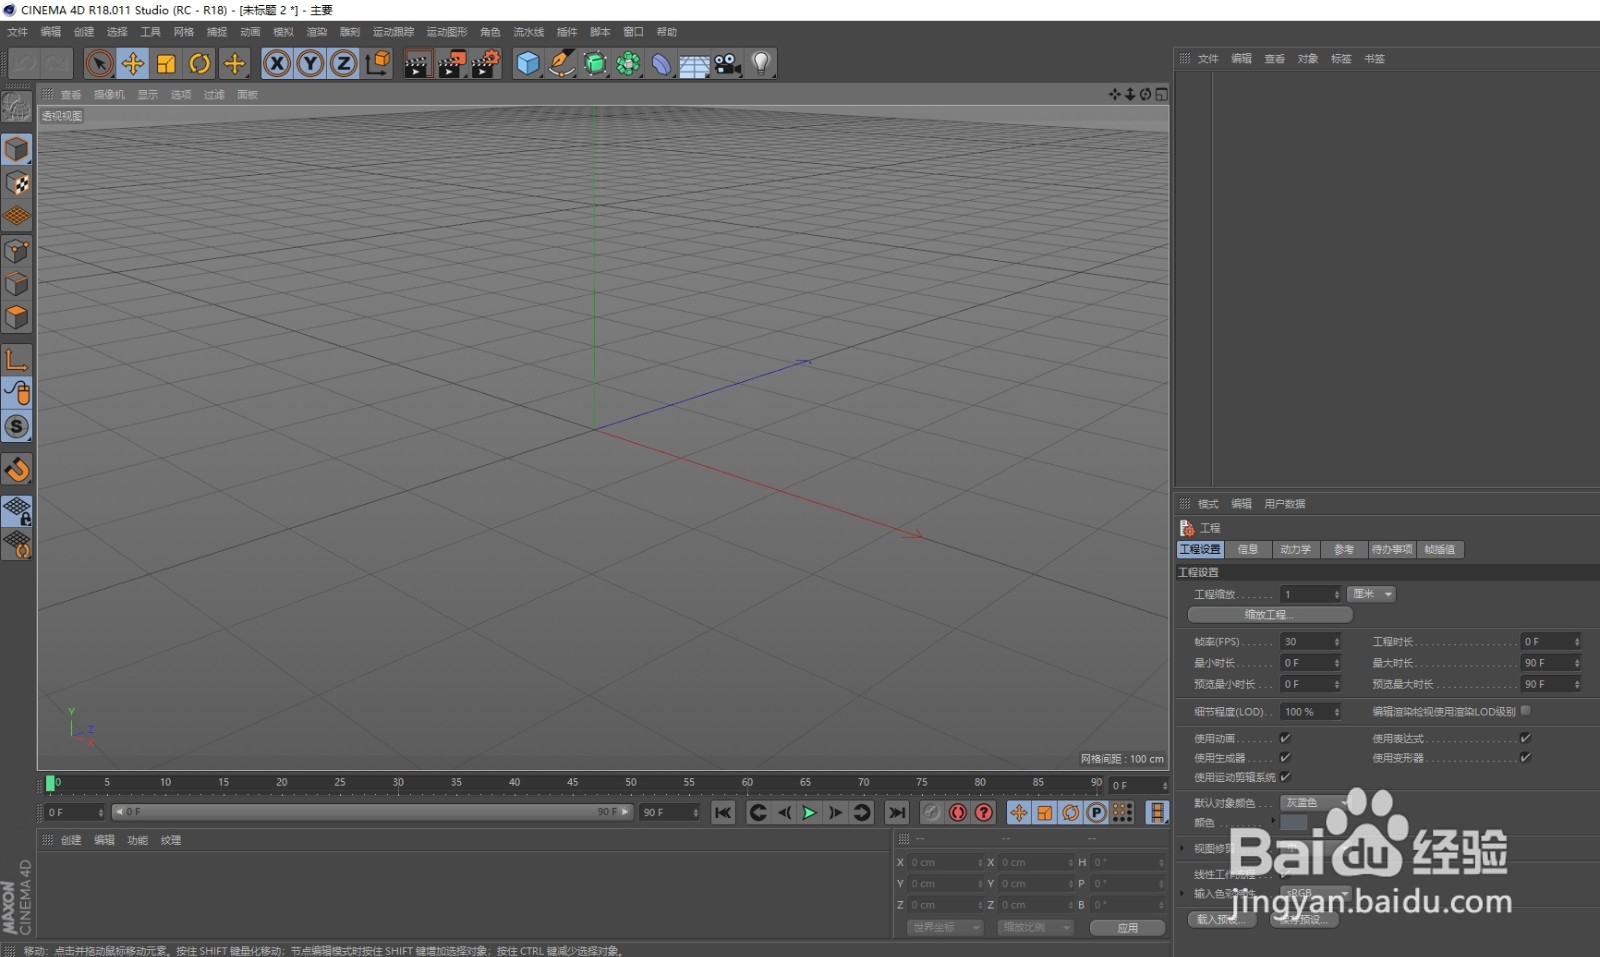Viewport: 1600px width, 957px height.
Task: Click the 载入预设 button
Action: pyautogui.click(x=1221, y=920)
